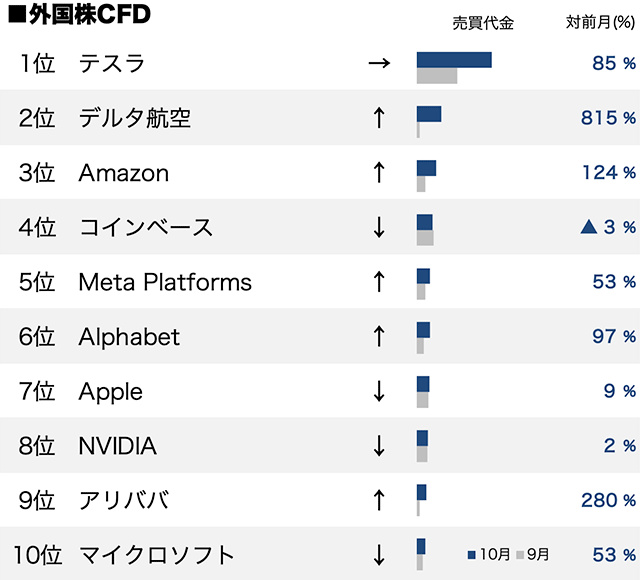Screen dimensions: 640x580
Task: Click the 815 % value for デルタ航空
Action: click(608, 118)
